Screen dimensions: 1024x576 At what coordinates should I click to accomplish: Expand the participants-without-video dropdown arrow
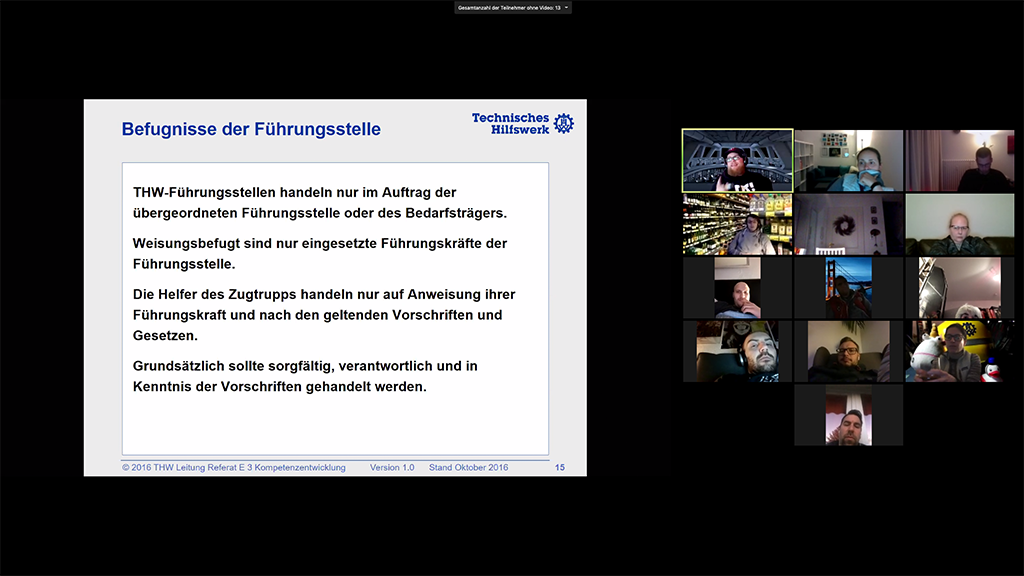click(x=567, y=7)
